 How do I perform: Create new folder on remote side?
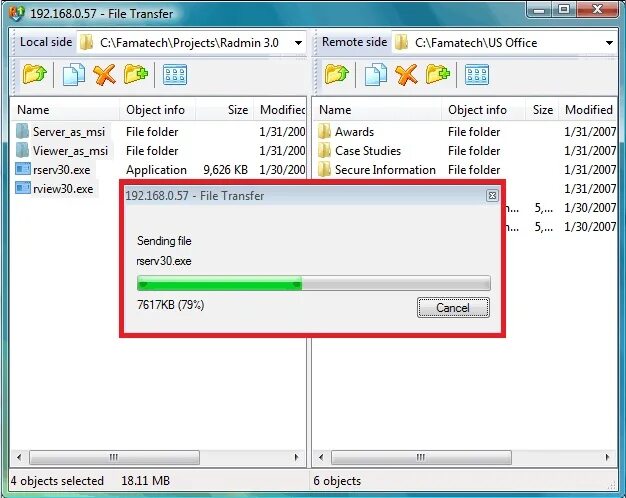tap(438, 74)
